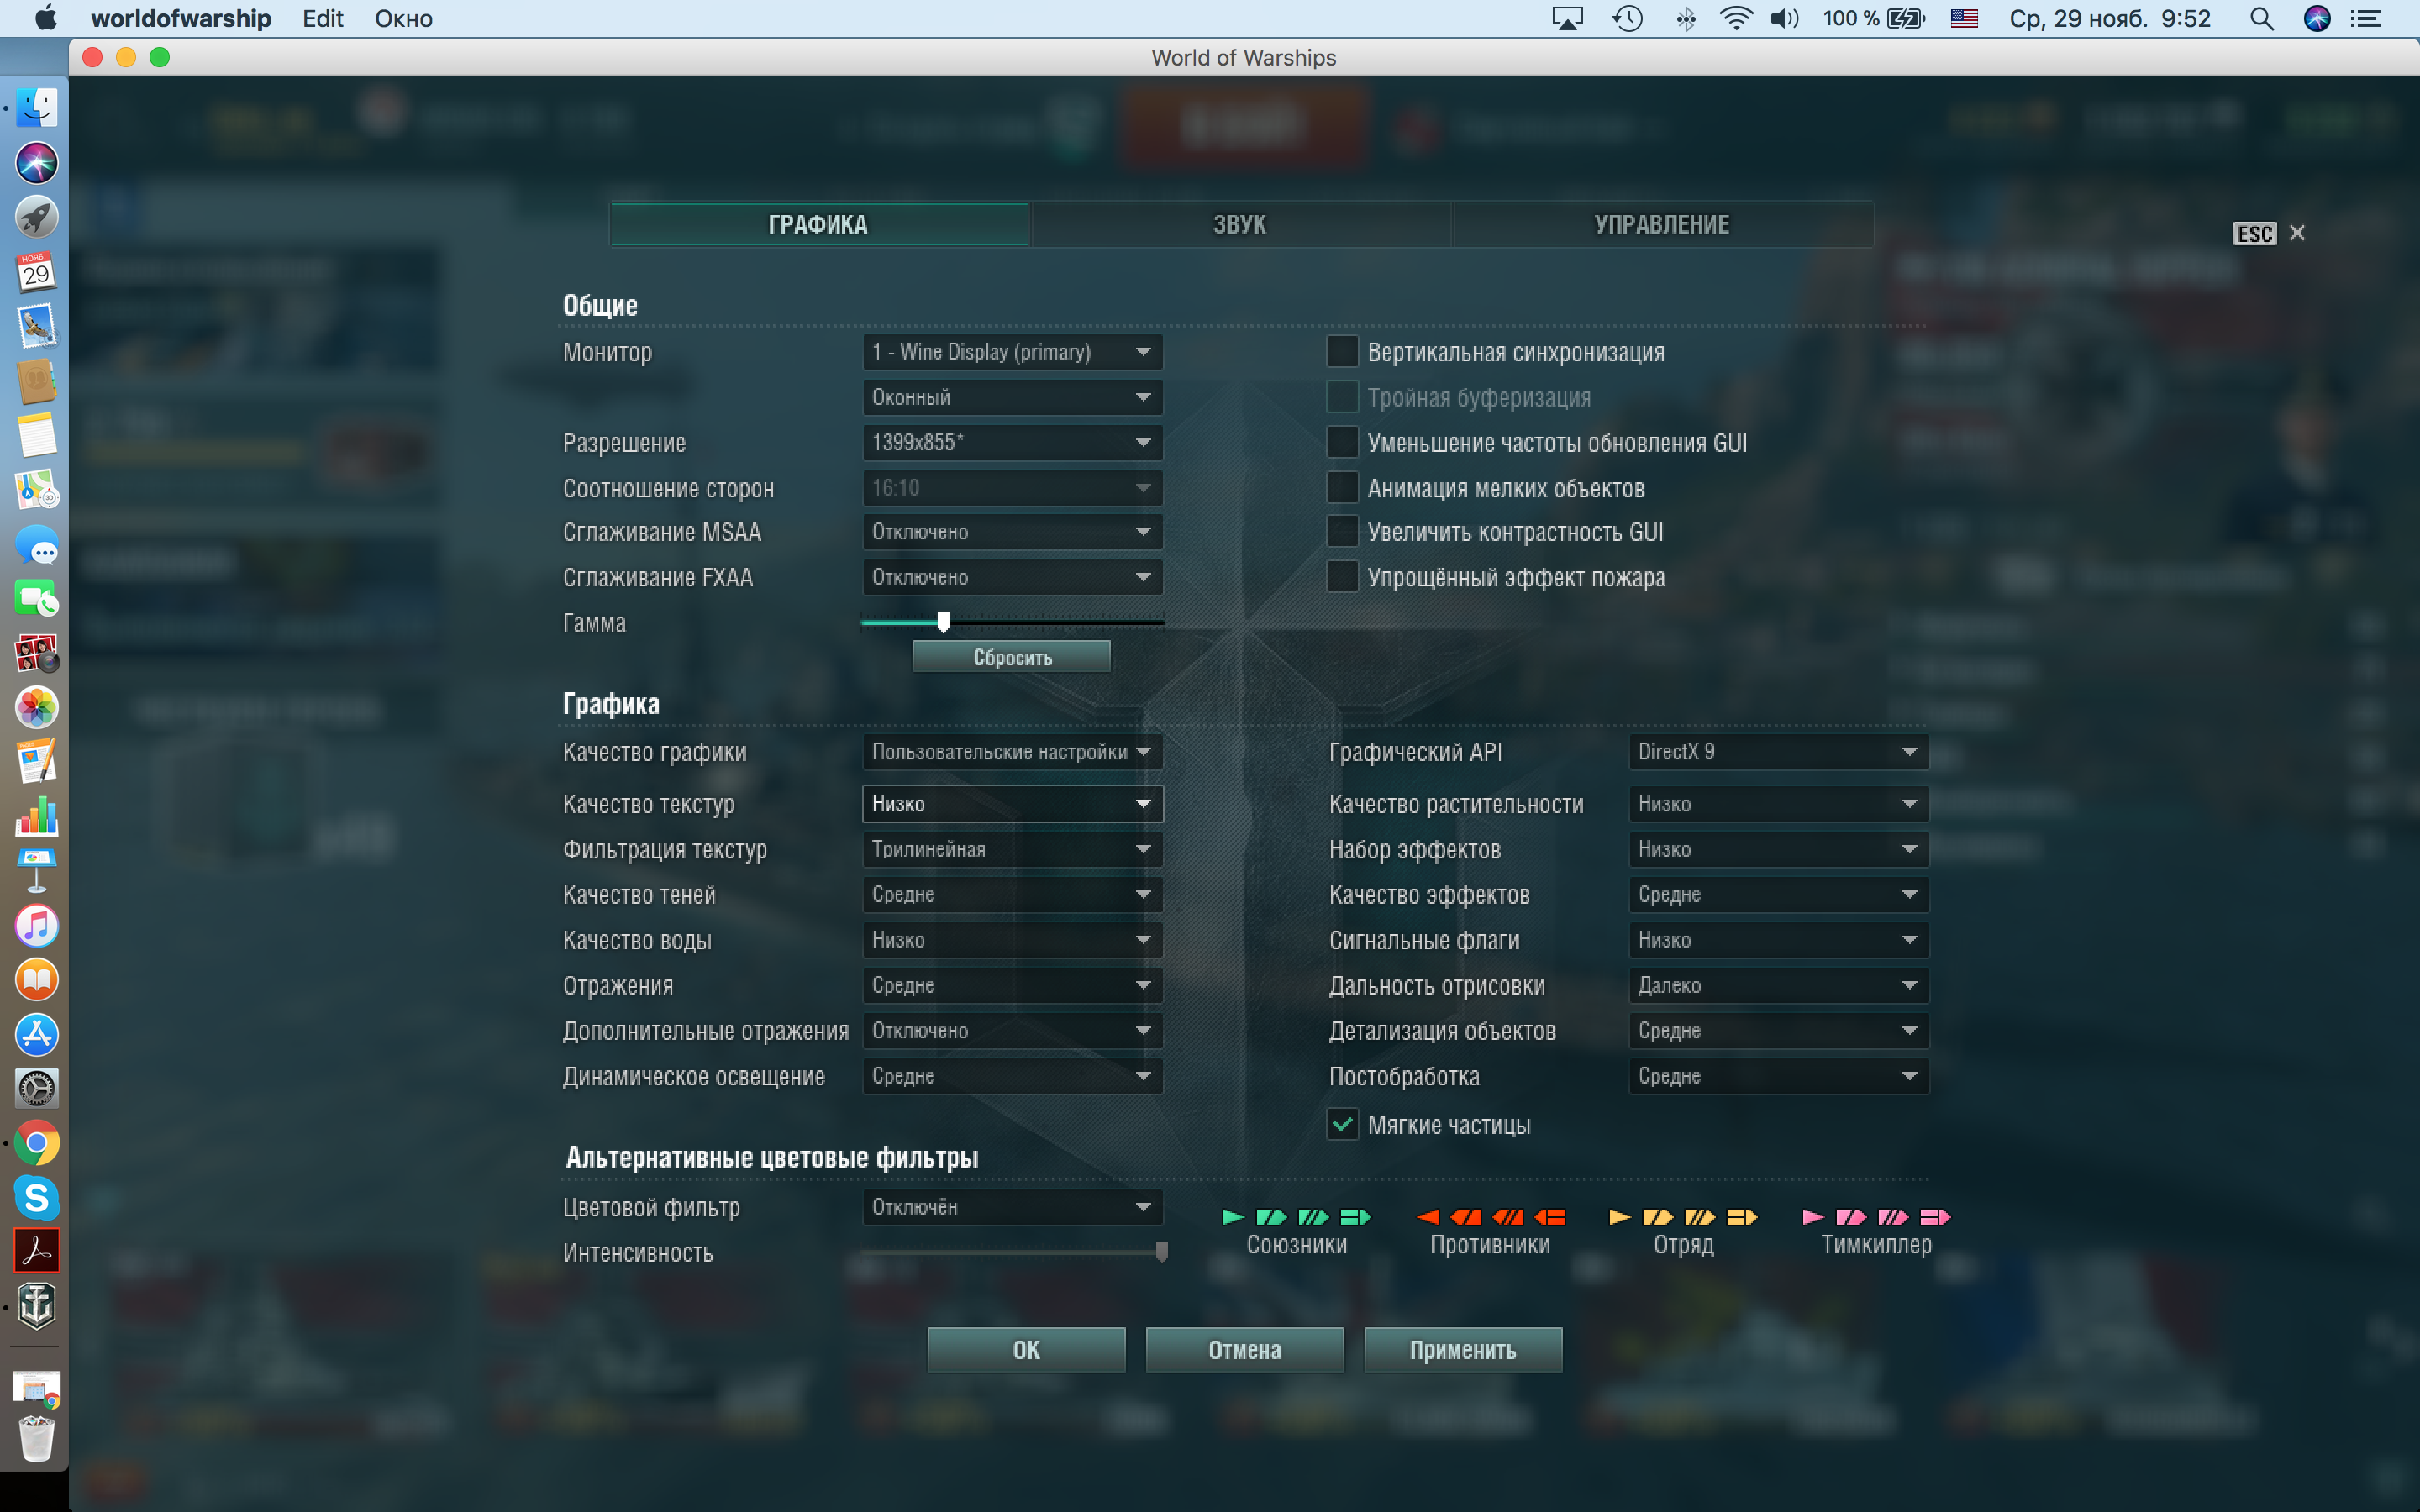Screen dimensions: 2420x1512
Task: Open Wi-Fi status menu
Action: (x=1735, y=19)
